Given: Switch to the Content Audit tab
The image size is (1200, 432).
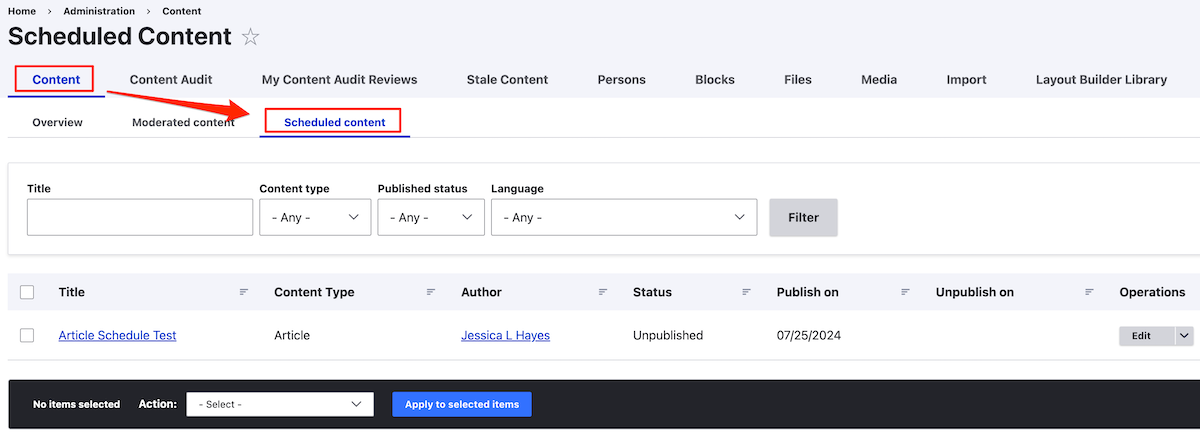Looking at the screenshot, I should coord(171,80).
